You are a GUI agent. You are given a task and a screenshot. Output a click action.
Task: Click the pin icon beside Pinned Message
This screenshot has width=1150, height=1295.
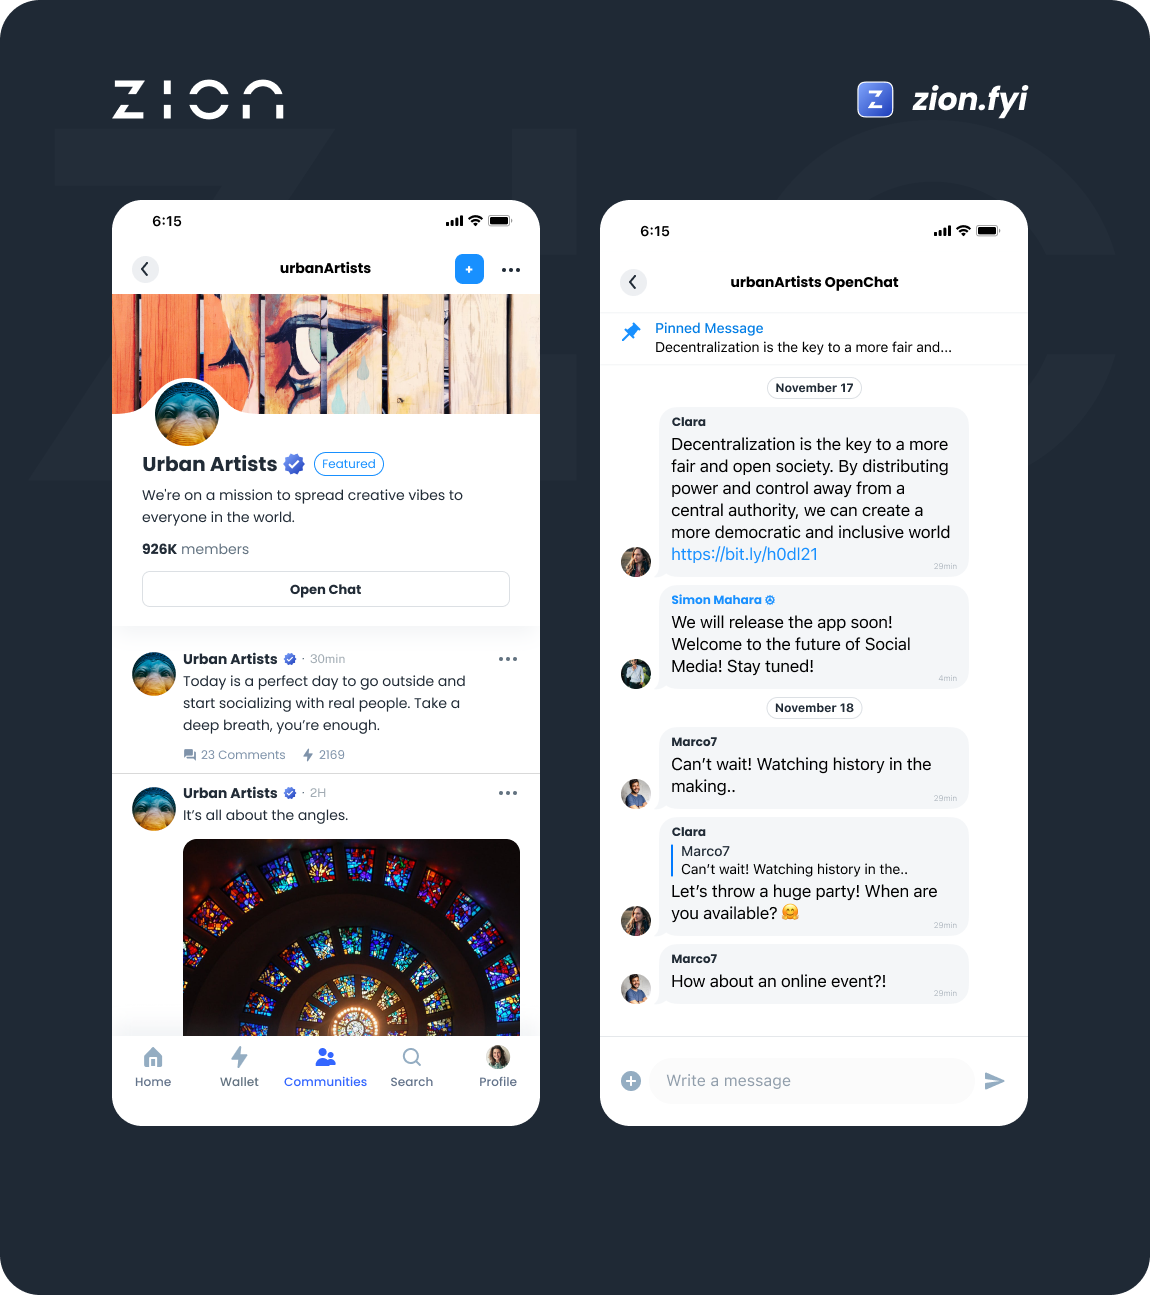click(x=631, y=332)
